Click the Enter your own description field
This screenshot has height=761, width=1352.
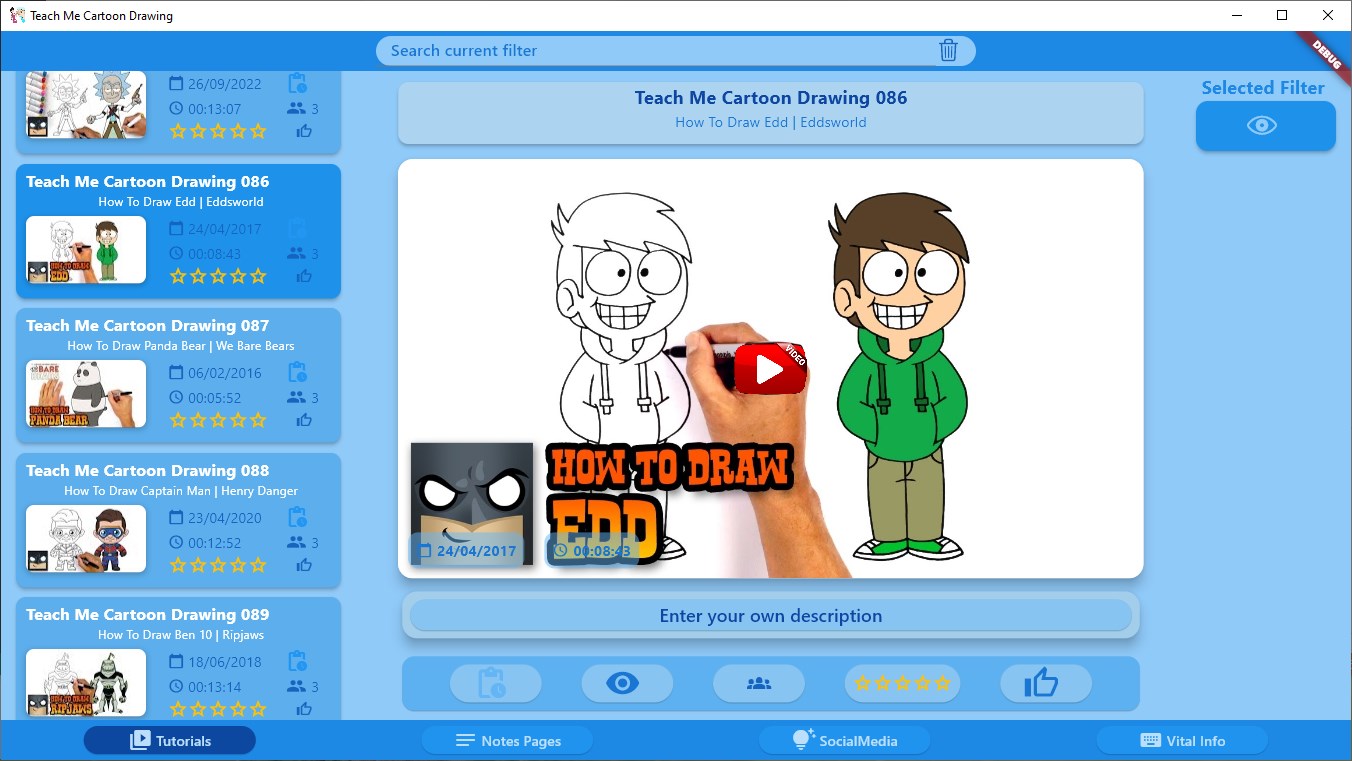(x=771, y=616)
